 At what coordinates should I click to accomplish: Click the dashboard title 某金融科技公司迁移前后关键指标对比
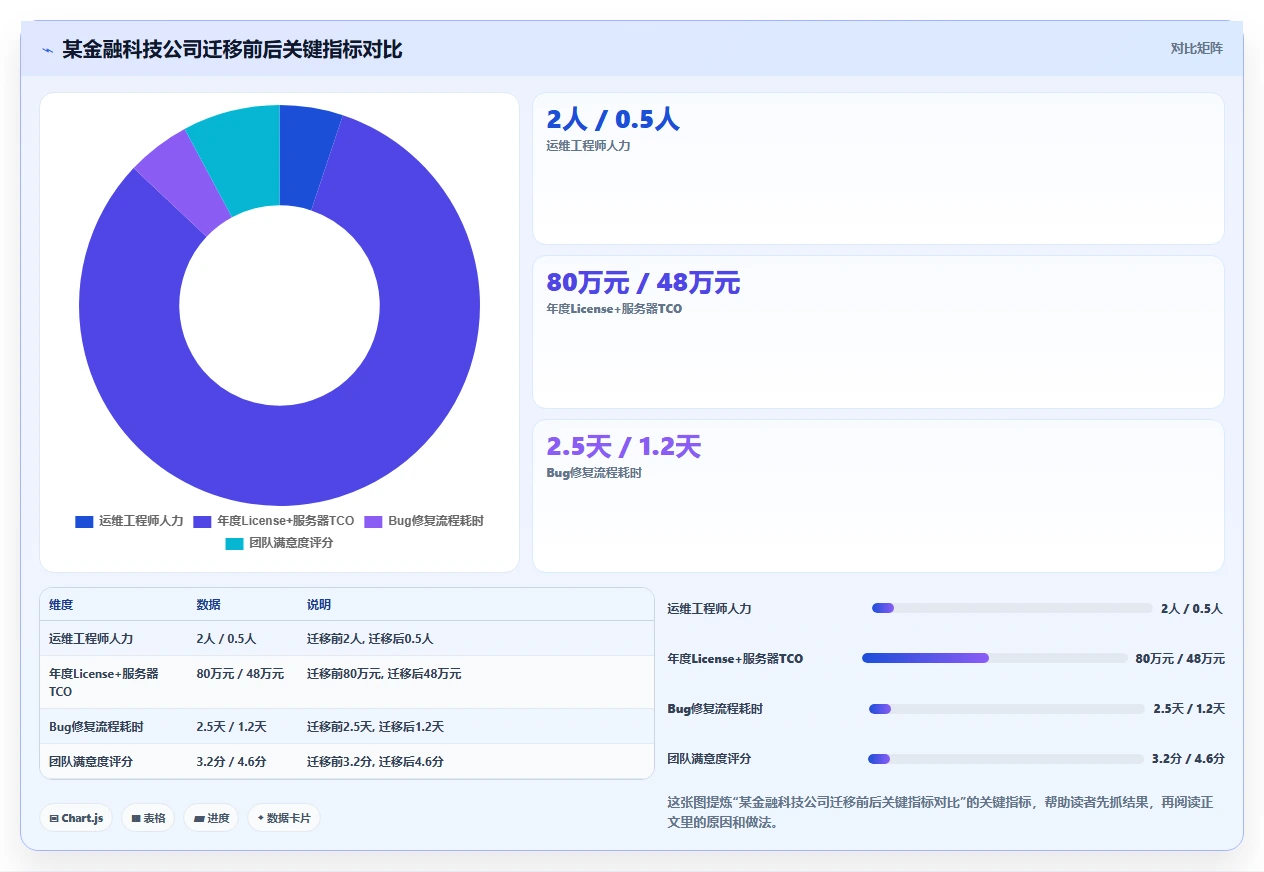[x=232, y=49]
